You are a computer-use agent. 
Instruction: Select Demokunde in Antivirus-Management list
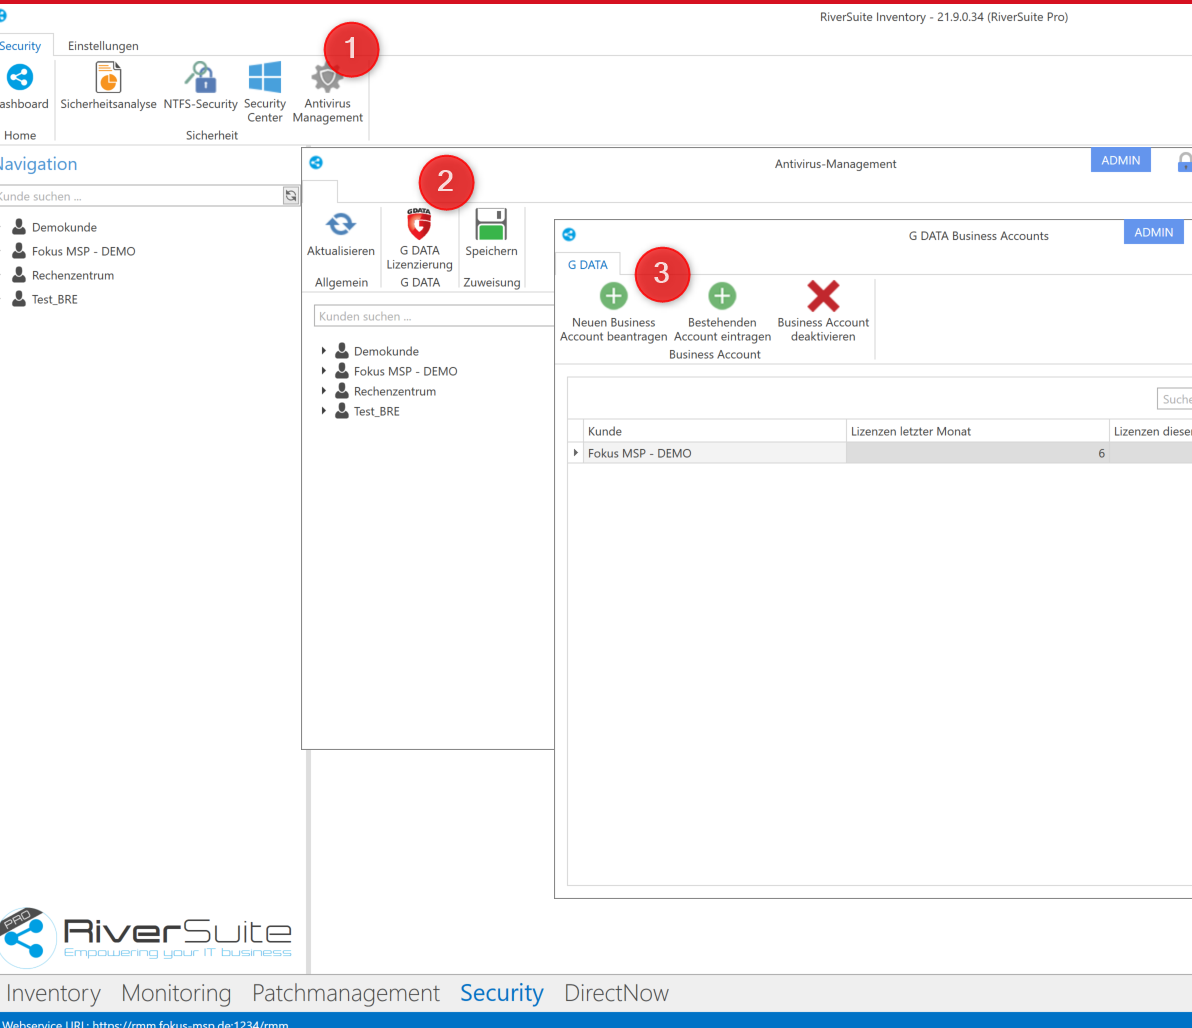click(x=386, y=351)
